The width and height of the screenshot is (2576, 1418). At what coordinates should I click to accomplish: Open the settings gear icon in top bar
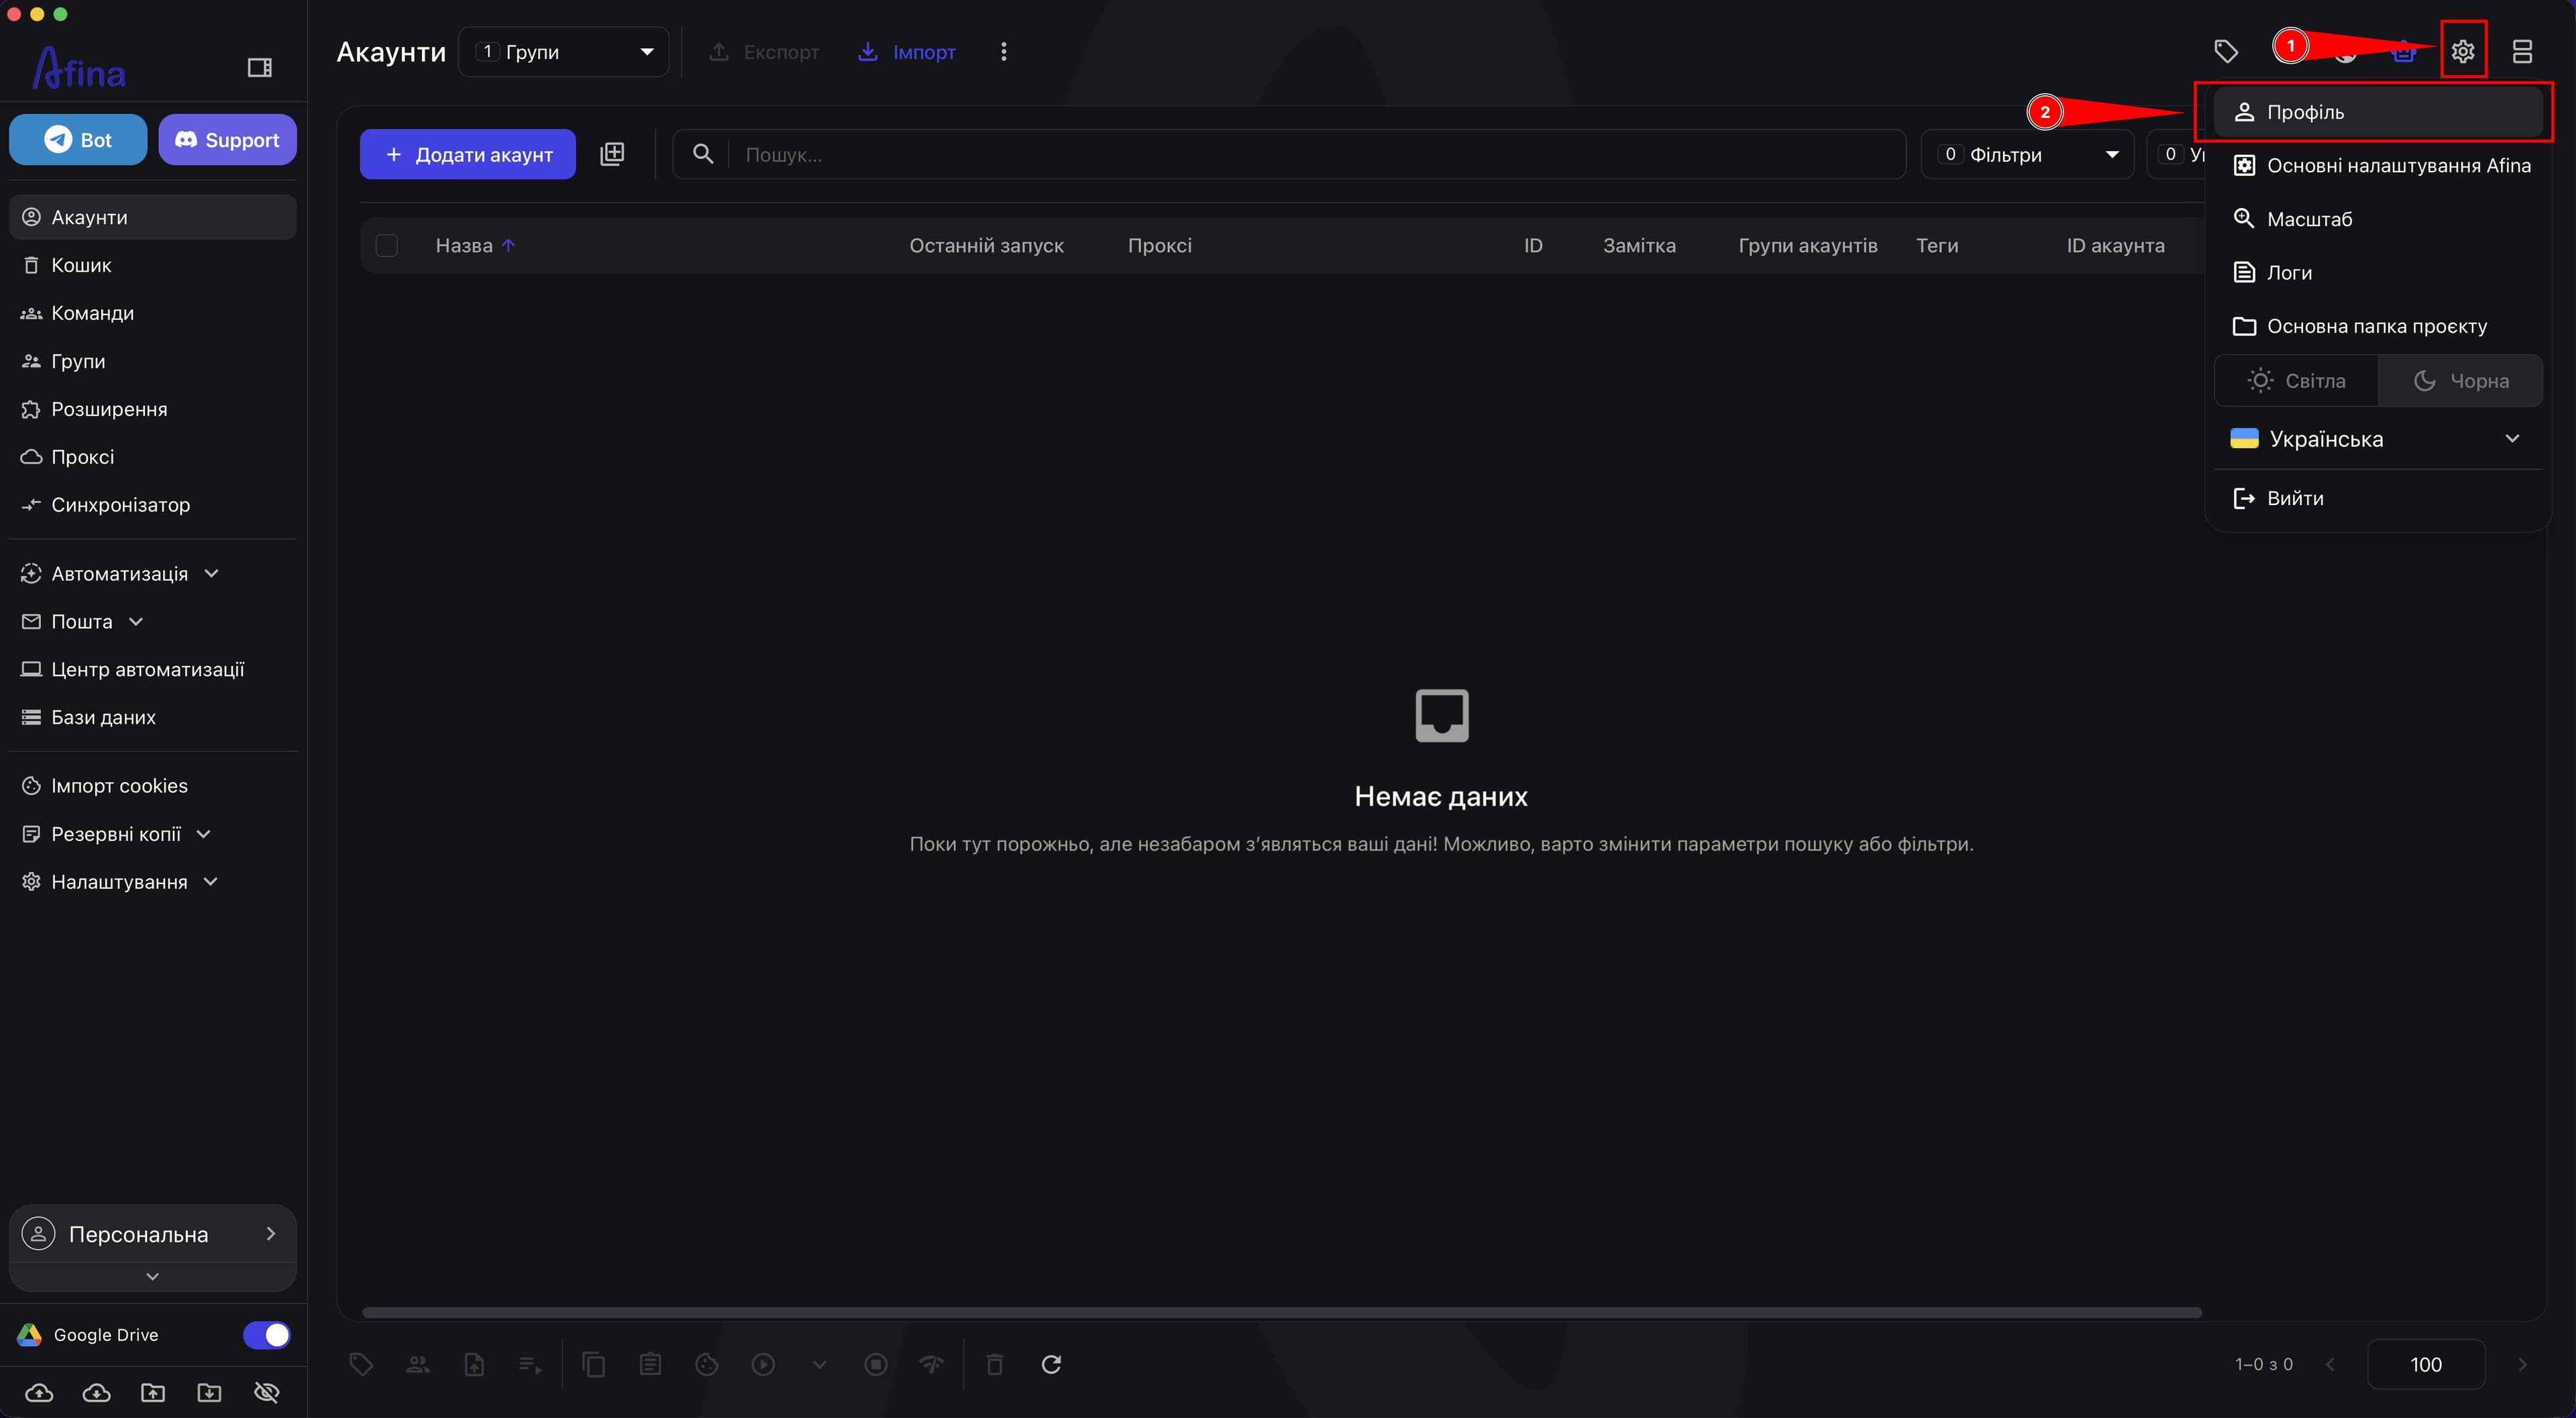tap(2462, 51)
